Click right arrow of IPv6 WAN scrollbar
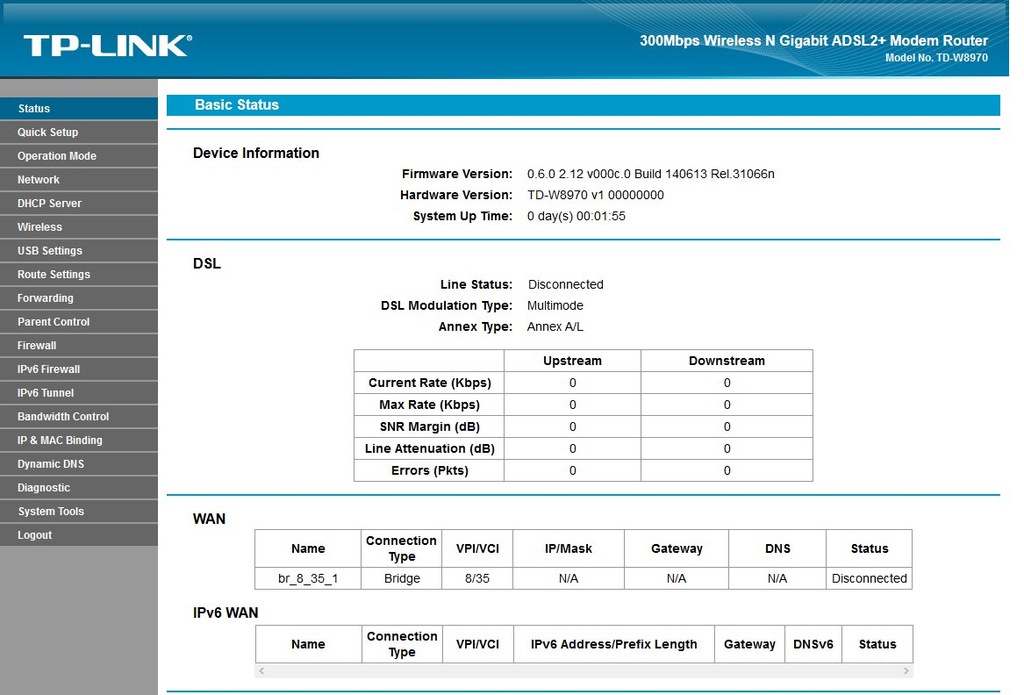 point(906,671)
